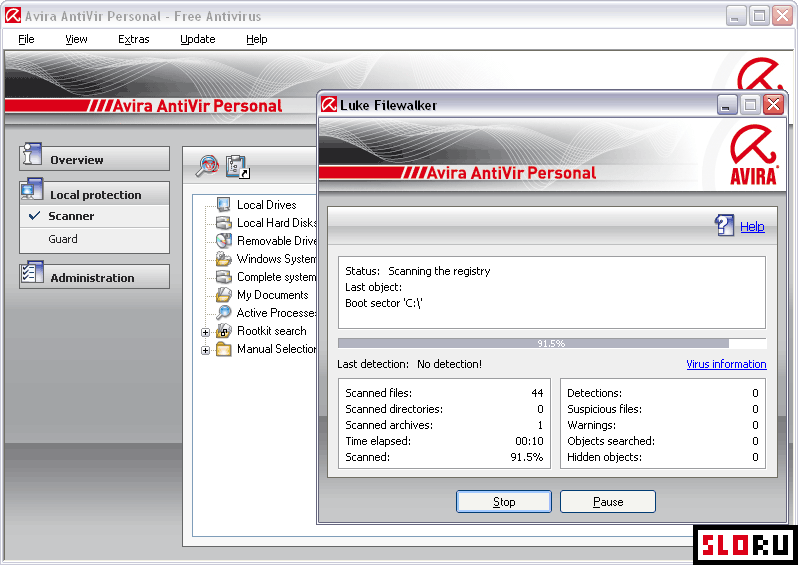Image resolution: width=798 pixels, height=565 pixels.
Task: Click the Scanned files count 44
Action: [537, 393]
